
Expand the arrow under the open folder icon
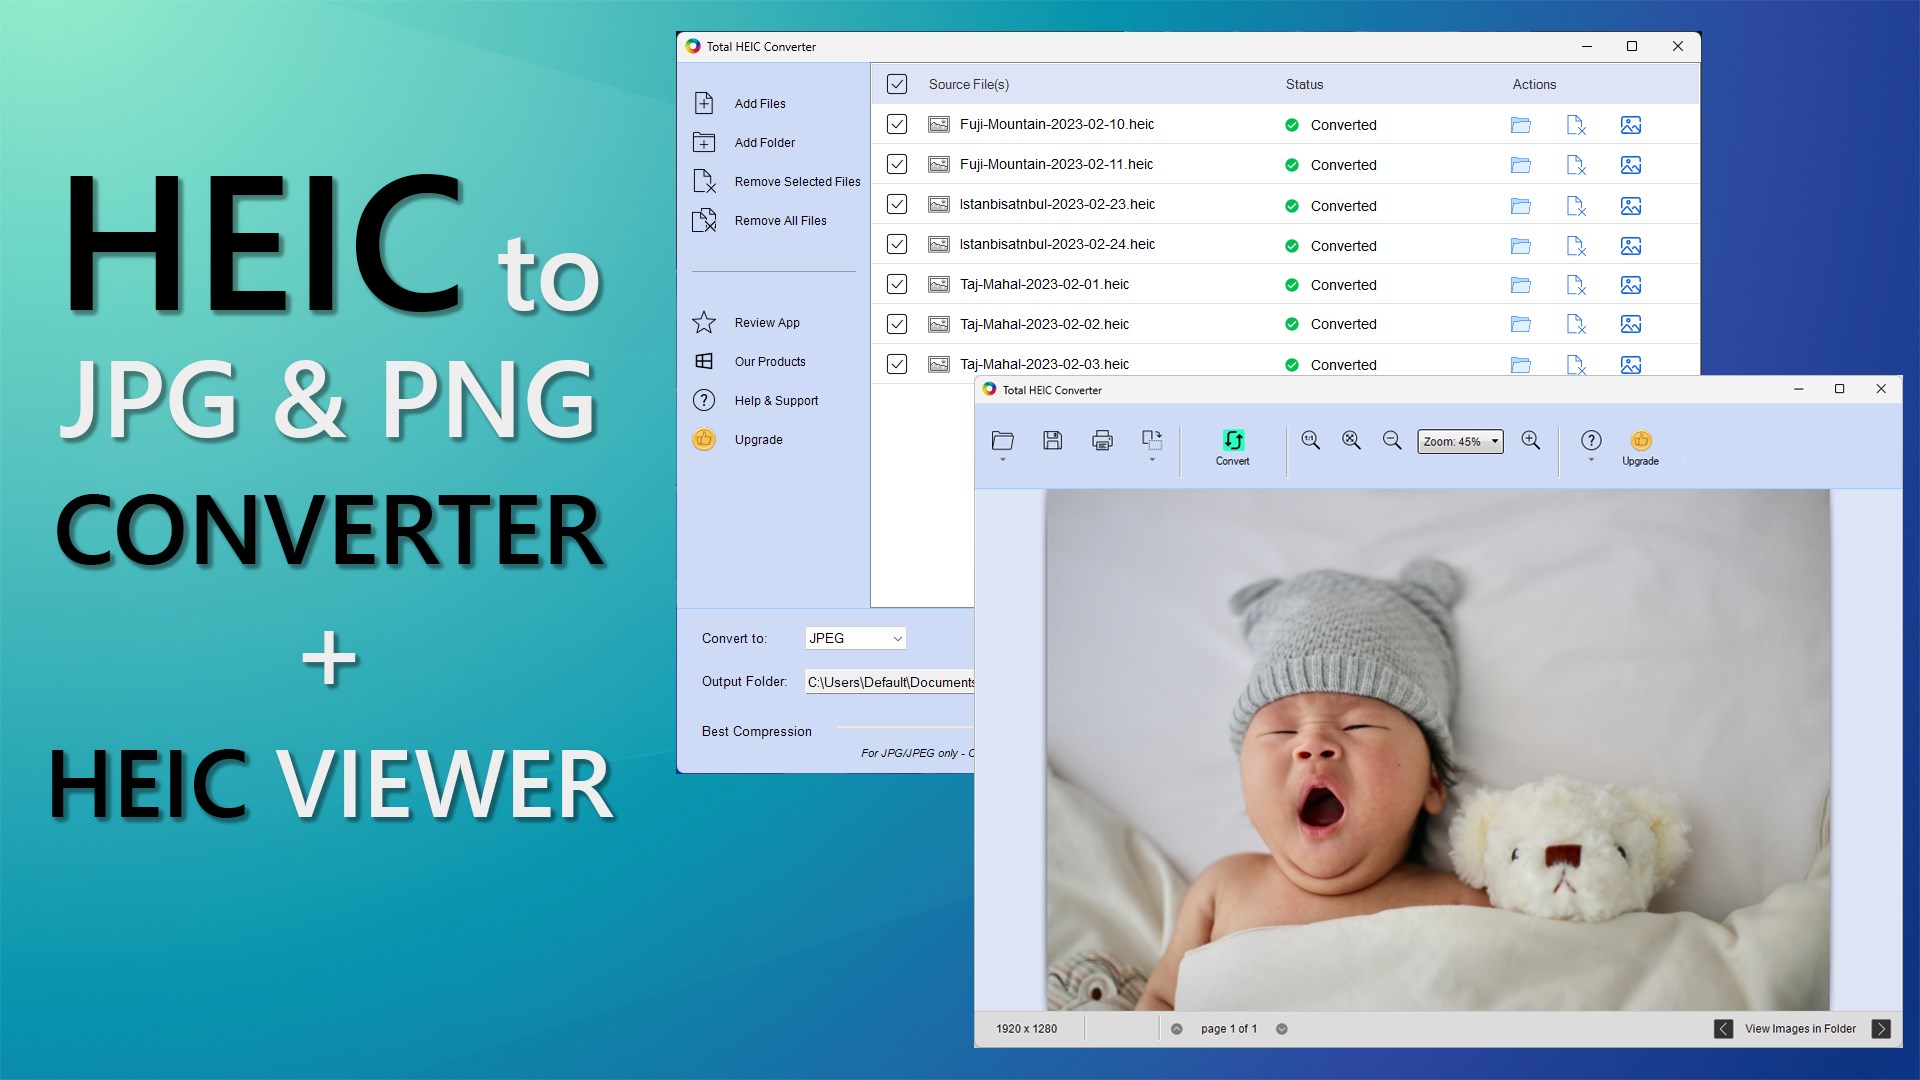pos(1002,460)
